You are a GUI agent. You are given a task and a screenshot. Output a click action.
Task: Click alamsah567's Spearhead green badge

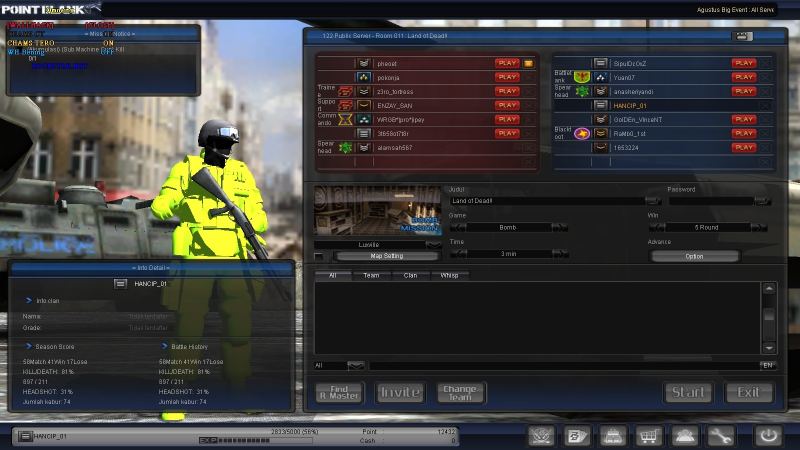click(345, 147)
